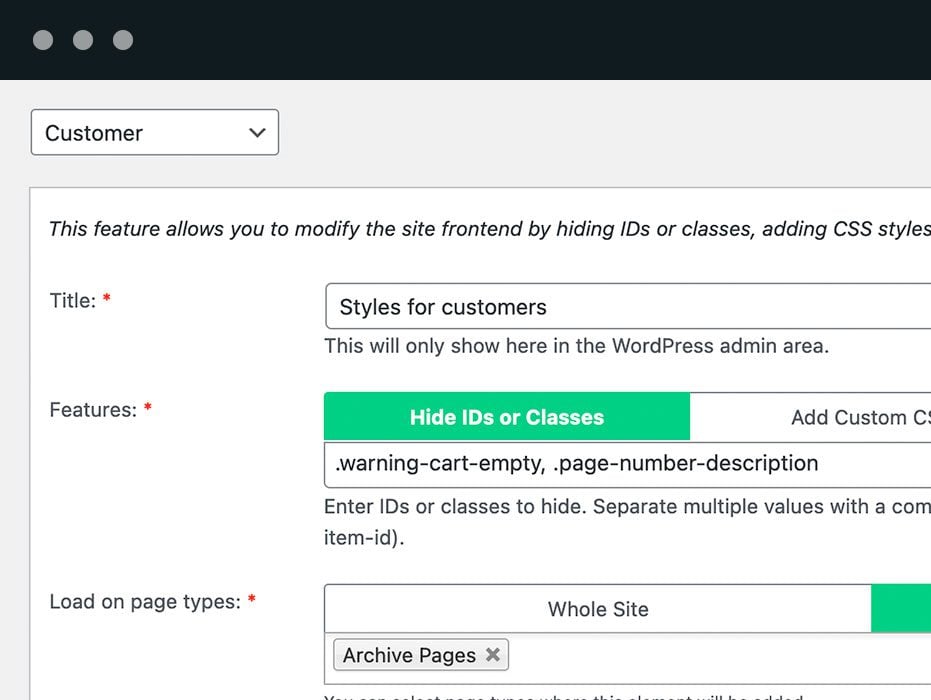Click the Load on page types label
Viewport: 931px width, 700px height.
(144, 602)
